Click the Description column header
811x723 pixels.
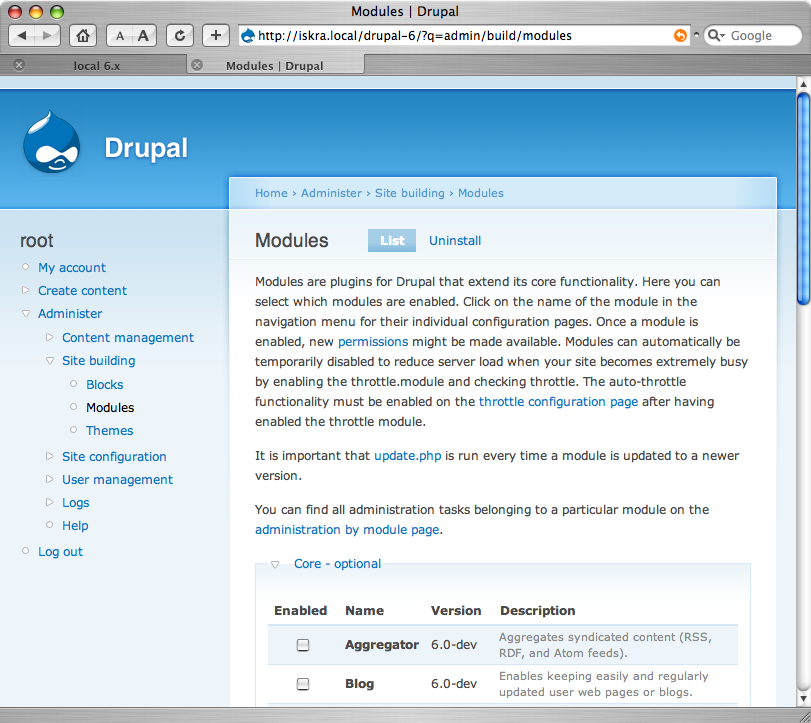click(x=537, y=611)
